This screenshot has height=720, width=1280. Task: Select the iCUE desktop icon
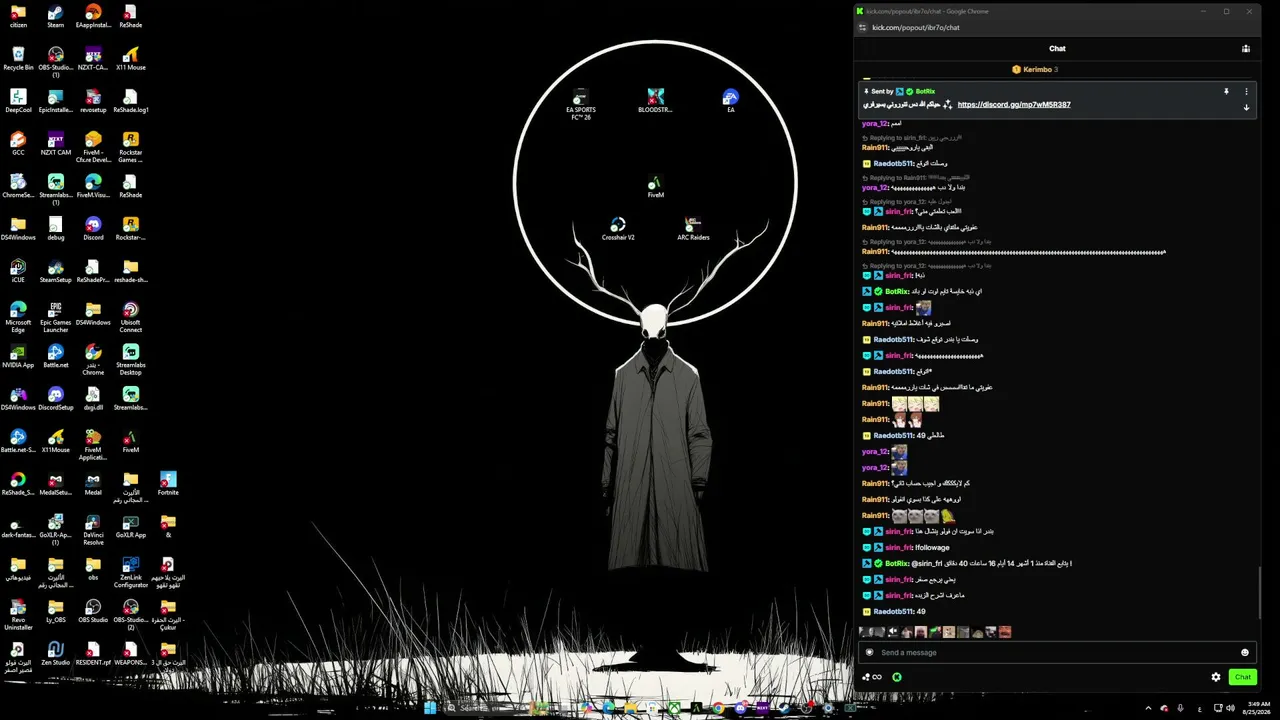coord(18,271)
